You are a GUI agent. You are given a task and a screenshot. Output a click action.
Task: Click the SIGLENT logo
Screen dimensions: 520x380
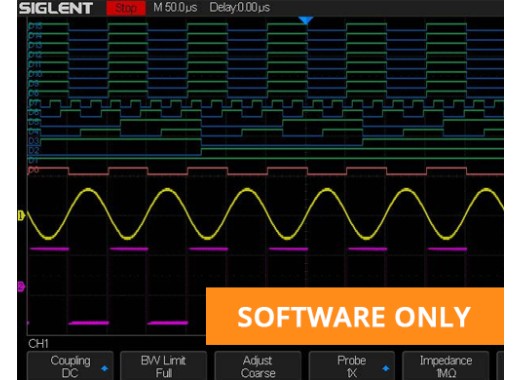[x=56, y=8]
